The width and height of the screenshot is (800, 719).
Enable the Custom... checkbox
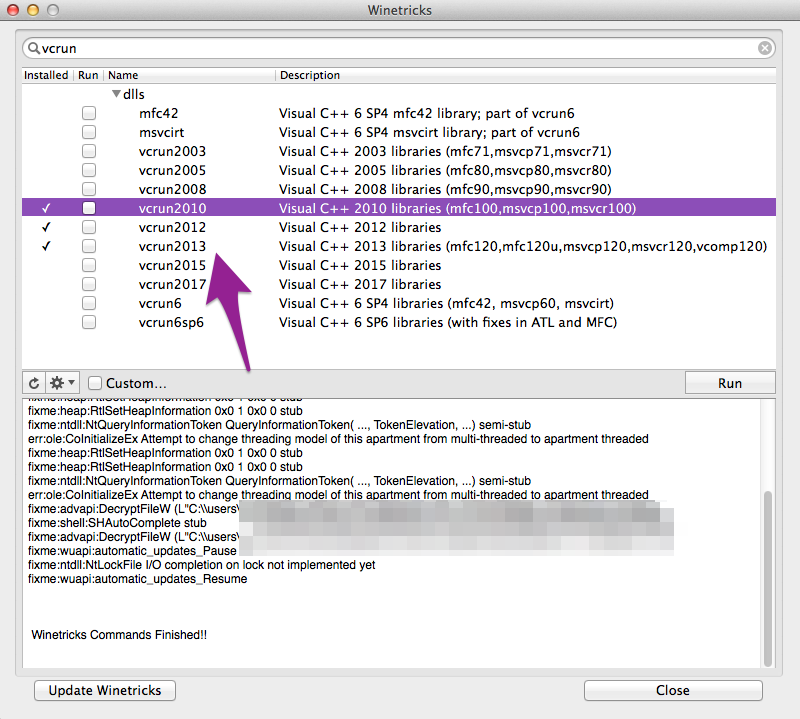[x=95, y=383]
